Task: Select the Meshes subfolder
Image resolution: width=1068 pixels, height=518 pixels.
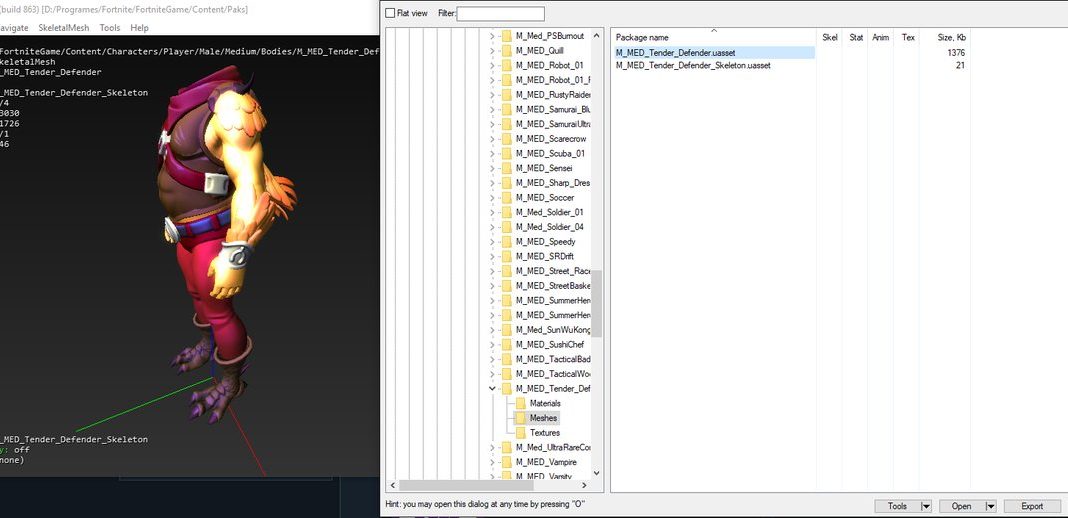Action: pos(543,418)
